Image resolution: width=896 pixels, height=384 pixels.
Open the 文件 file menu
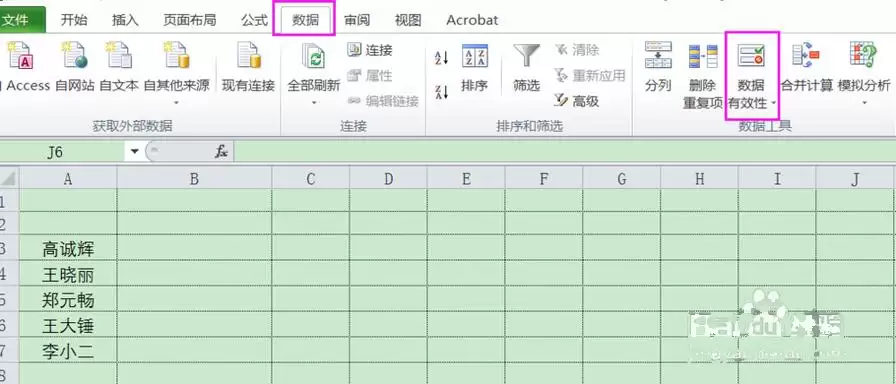point(22,20)
